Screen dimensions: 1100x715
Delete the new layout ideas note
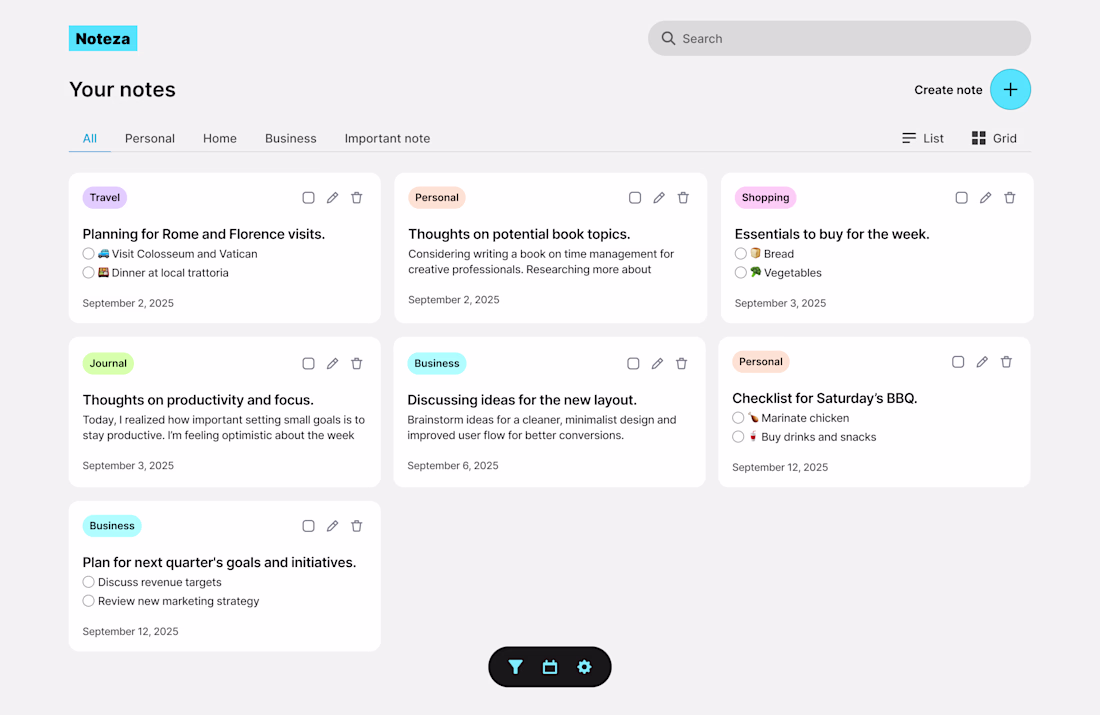[681, 363]
